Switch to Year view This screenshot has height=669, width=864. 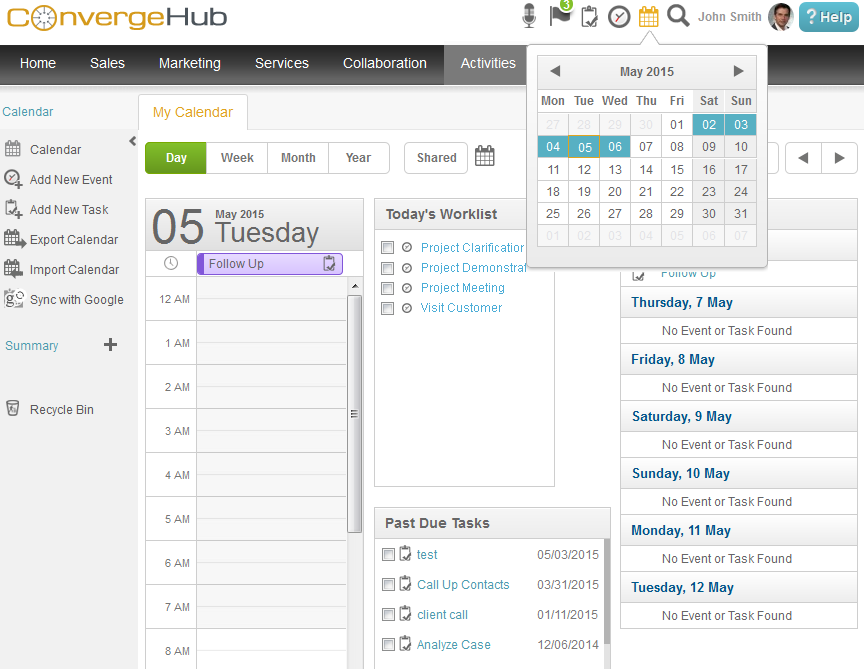358,158
